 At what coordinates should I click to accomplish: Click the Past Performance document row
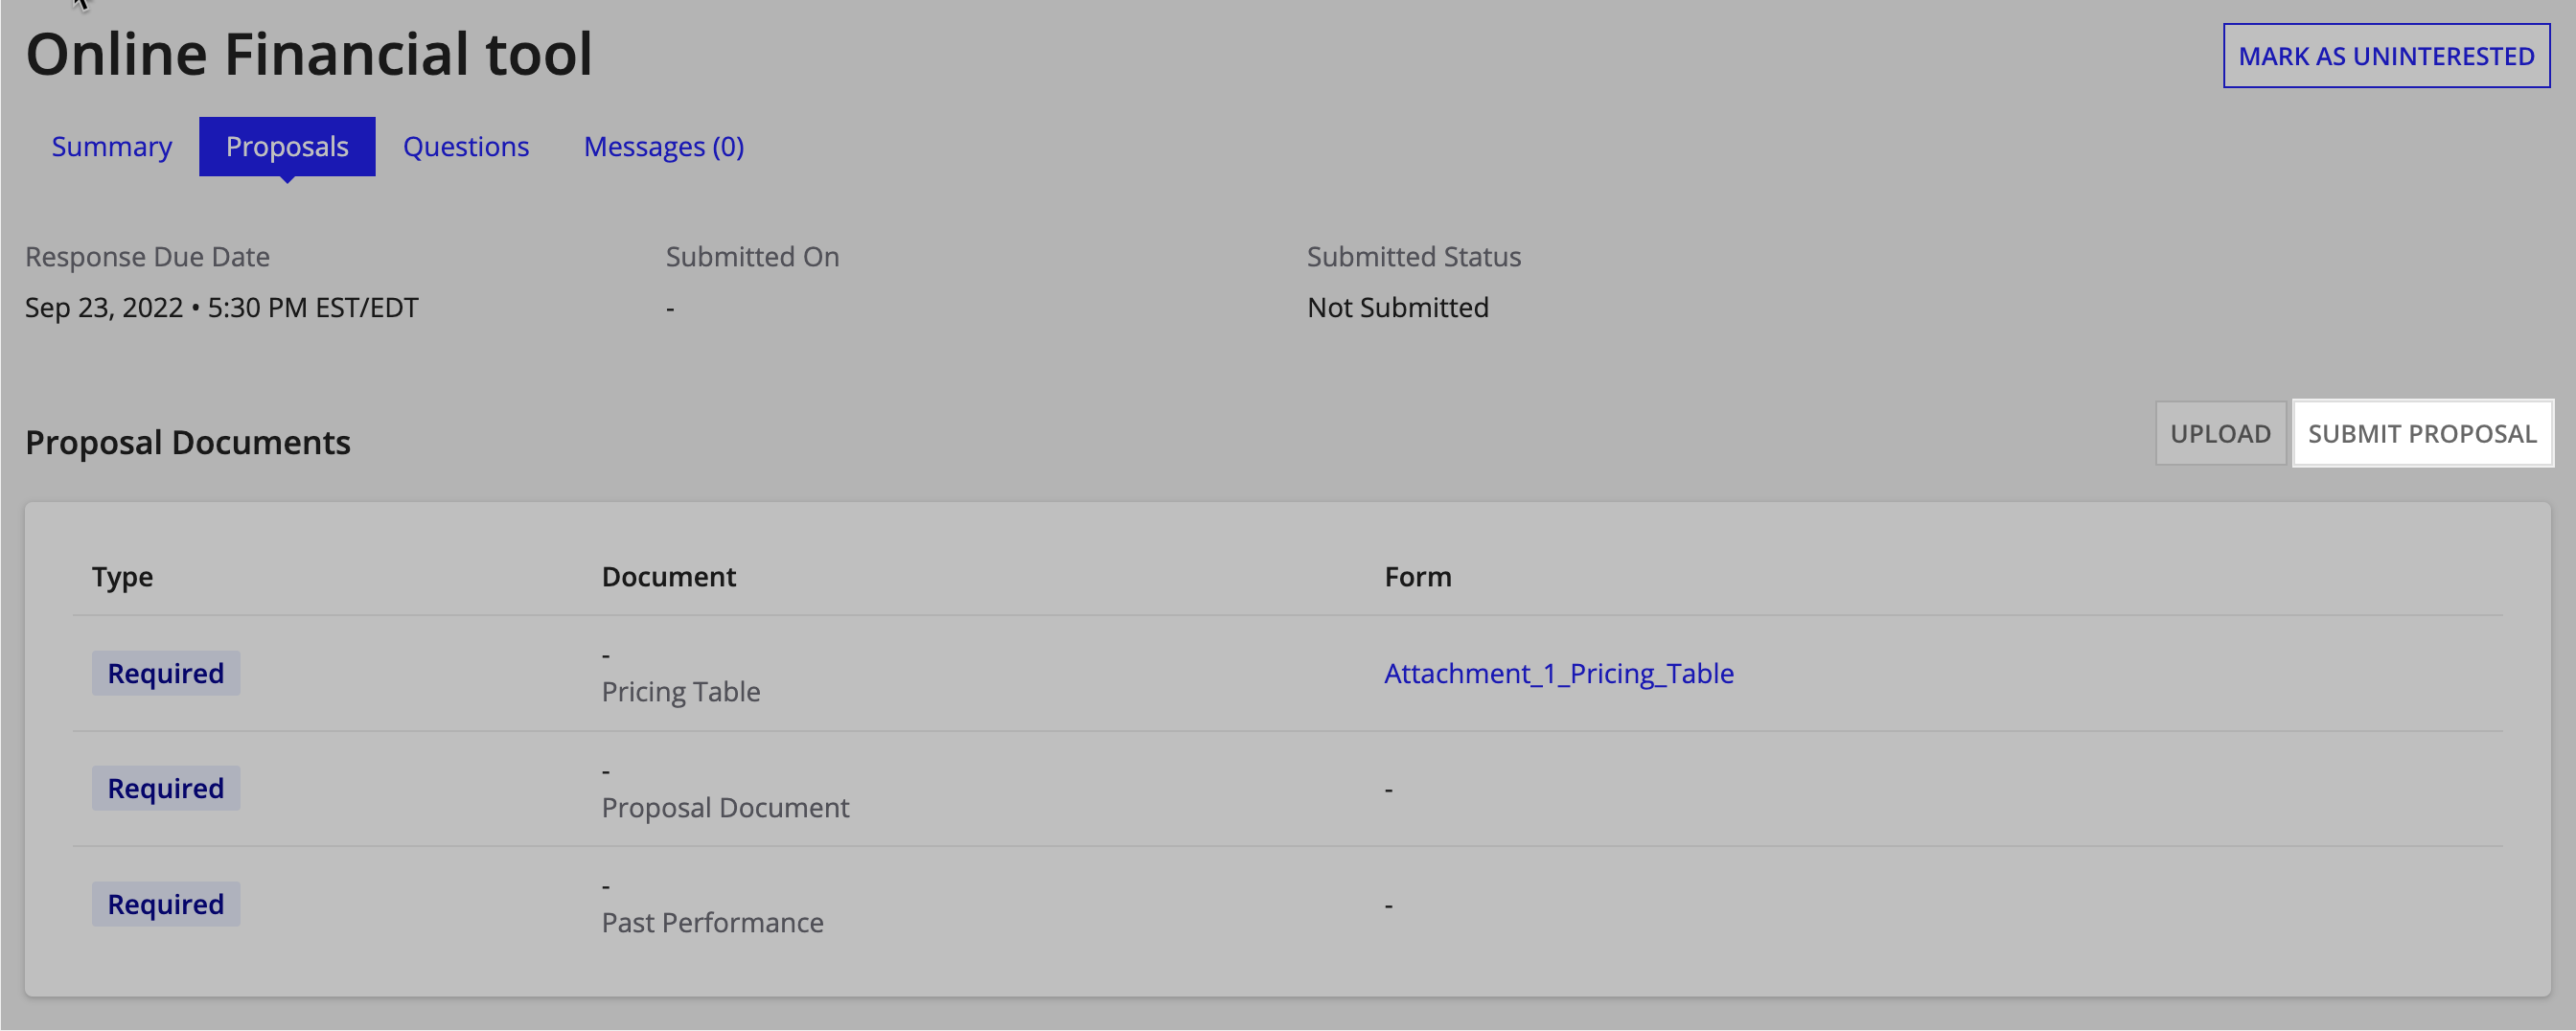[713, 922]
